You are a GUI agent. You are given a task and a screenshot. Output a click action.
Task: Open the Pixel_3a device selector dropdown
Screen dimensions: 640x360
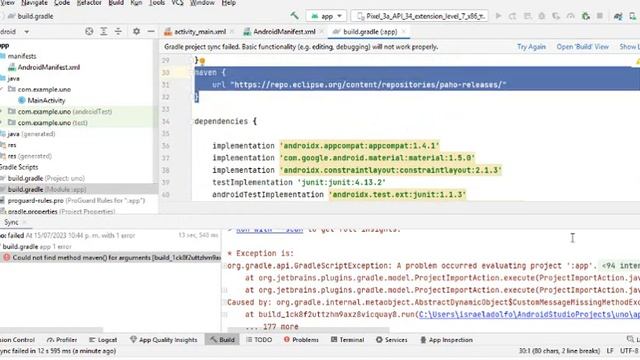(x=420, y=16)
